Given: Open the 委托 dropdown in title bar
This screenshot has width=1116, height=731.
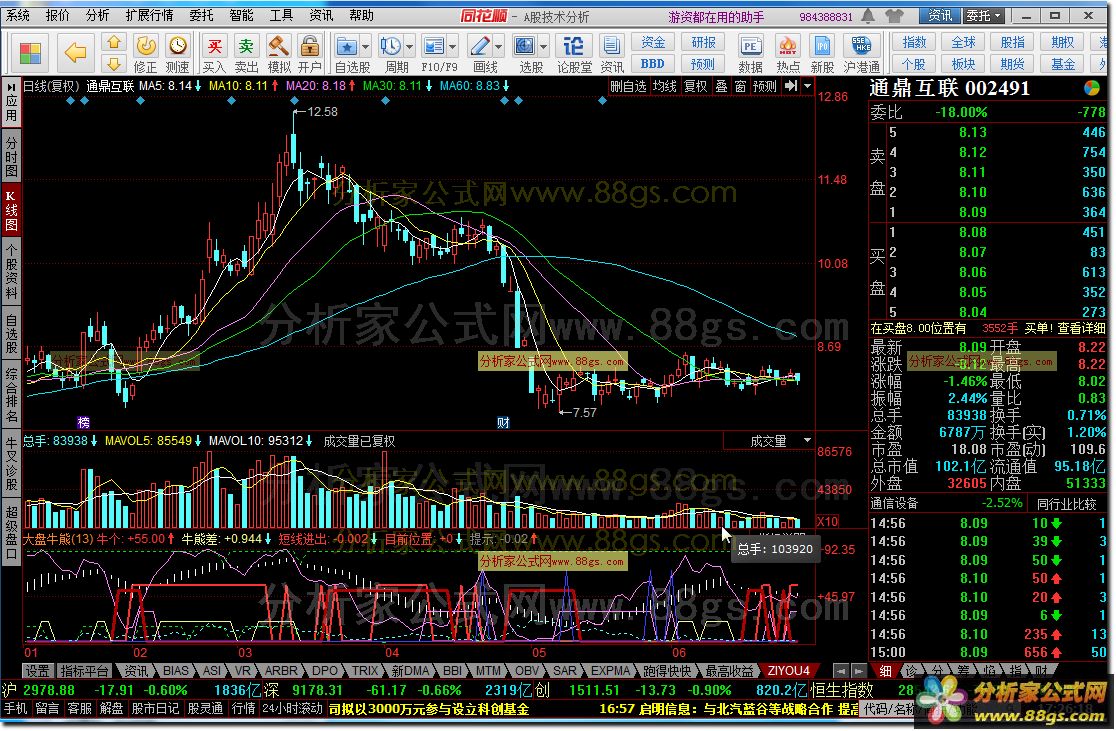Looking at the screenshot, I should (x=984, y=15).
